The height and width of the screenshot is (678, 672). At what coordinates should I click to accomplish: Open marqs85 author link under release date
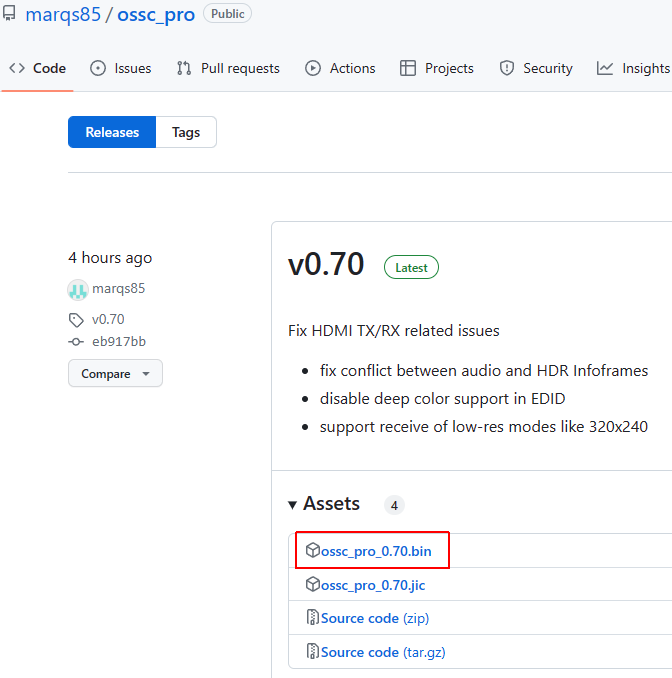tap(118, 288)
